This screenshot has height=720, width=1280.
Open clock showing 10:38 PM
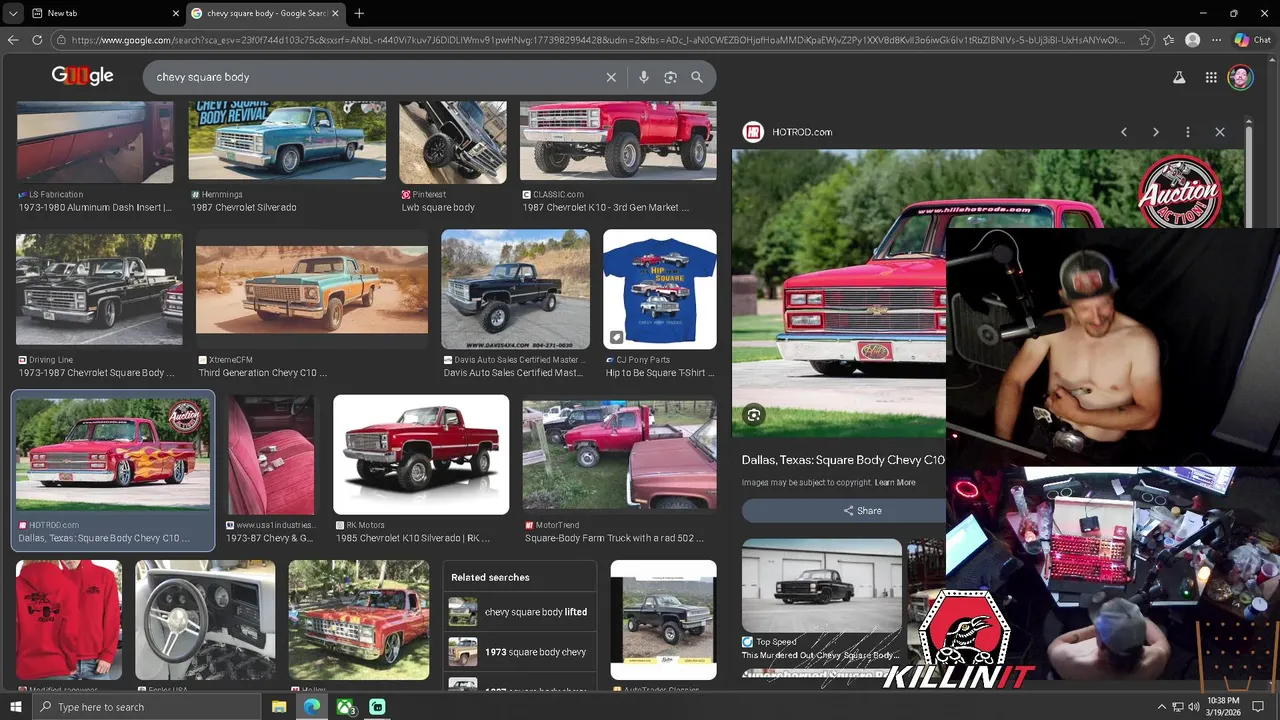point(1223,706)
